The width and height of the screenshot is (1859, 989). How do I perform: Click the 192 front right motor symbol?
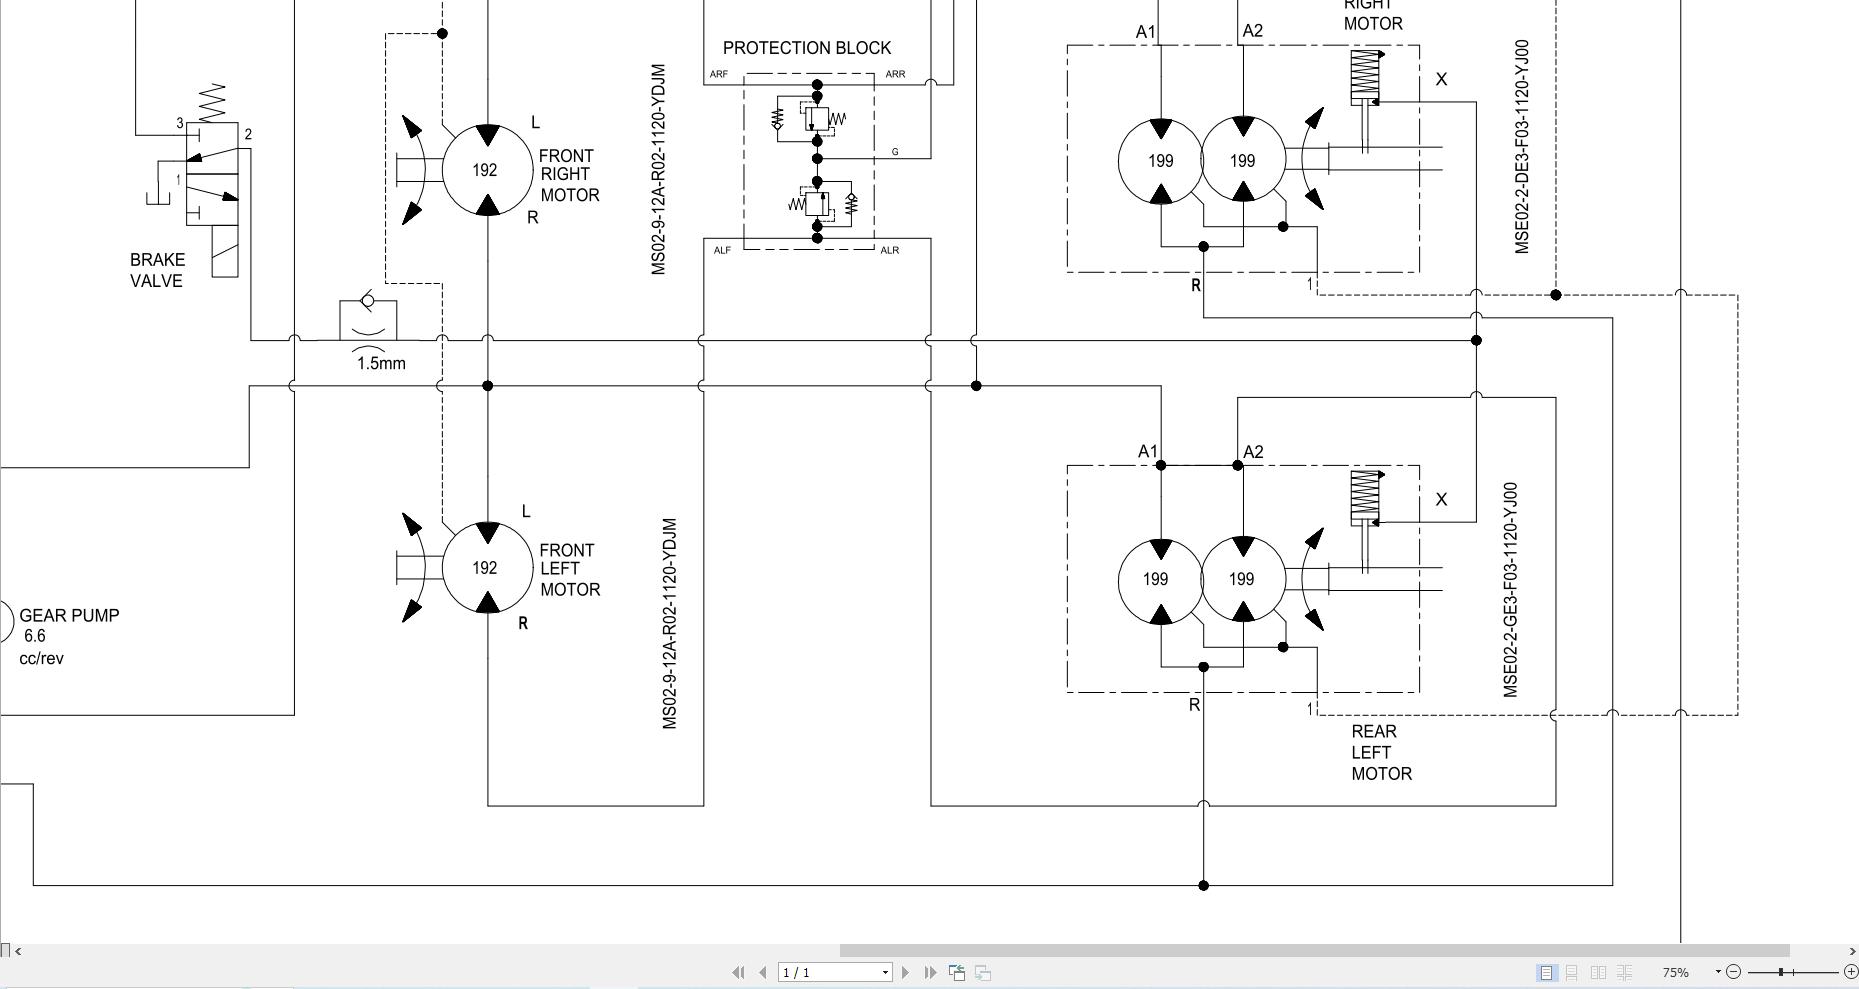click(x=487, y=170)
